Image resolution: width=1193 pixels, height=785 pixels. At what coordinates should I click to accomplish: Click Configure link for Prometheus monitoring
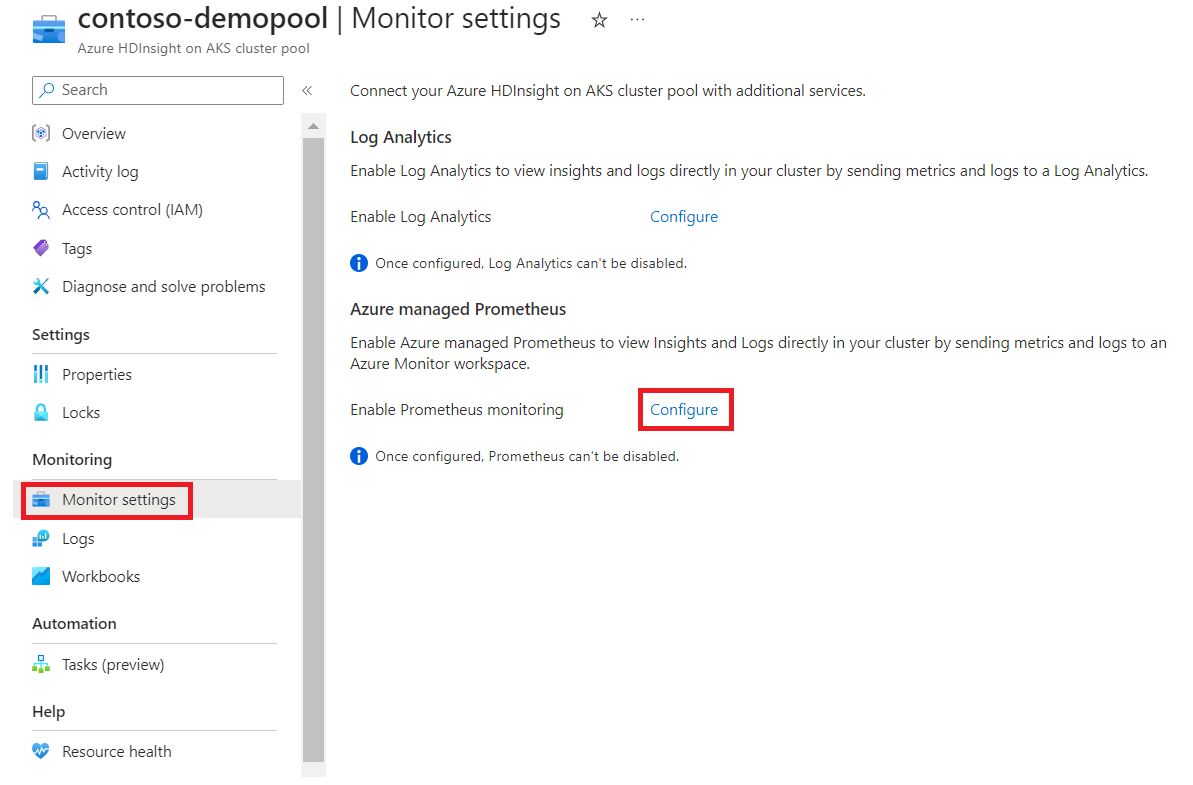[x=684, y=410]
